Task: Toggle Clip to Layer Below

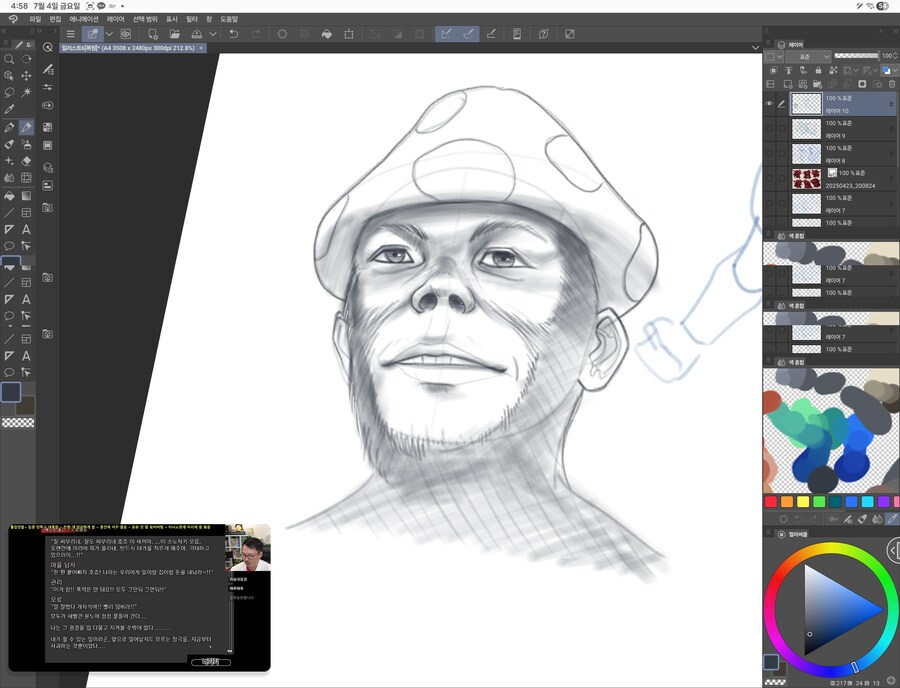Action: coord(774,70)
